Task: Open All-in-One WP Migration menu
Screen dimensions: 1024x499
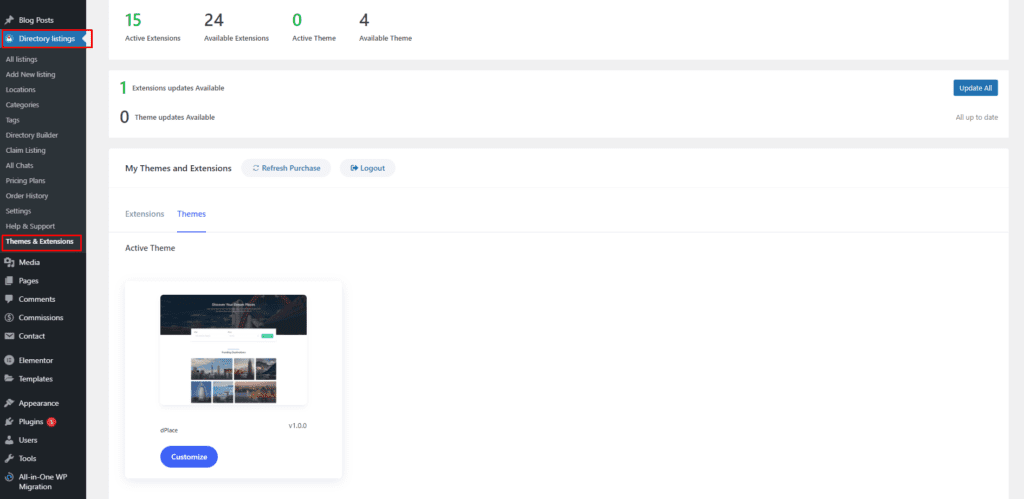Action: coord(45,482)
